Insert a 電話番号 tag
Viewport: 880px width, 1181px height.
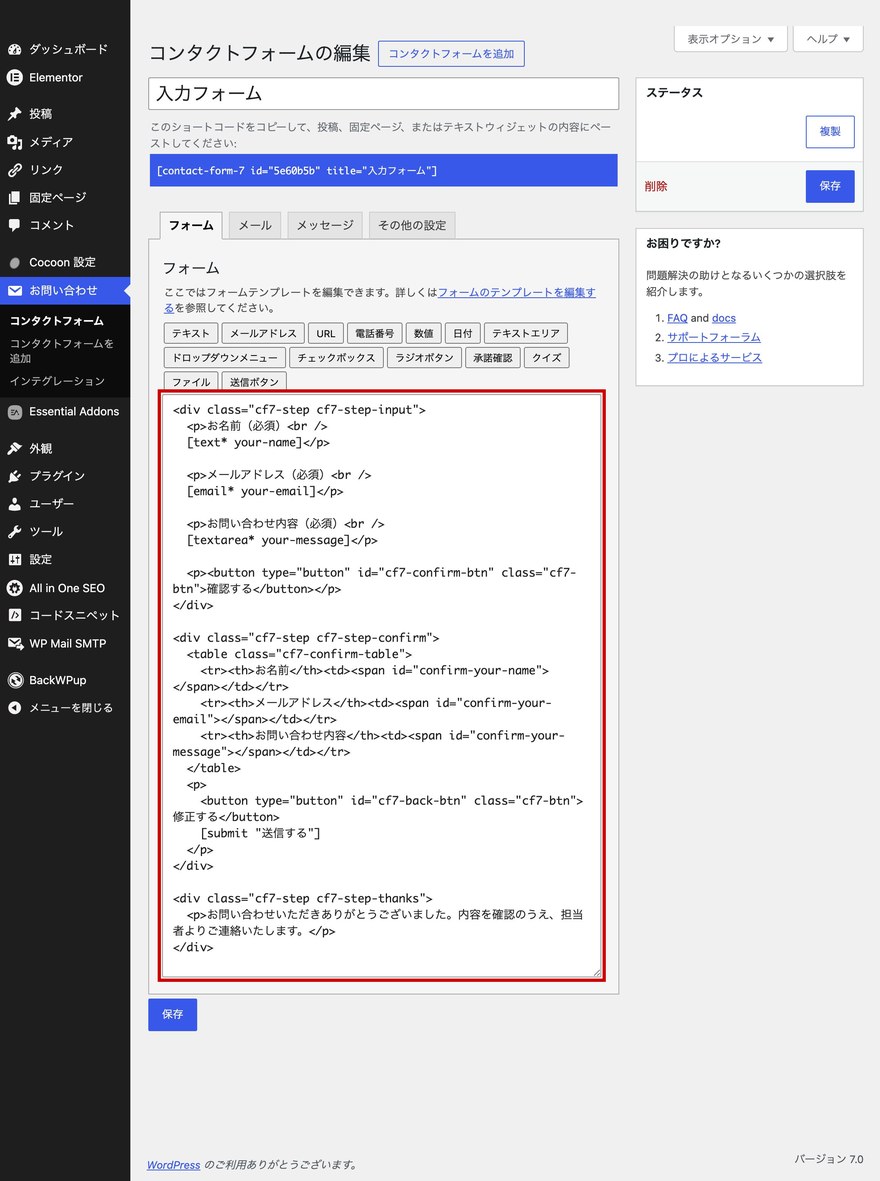(x=374, y=334)
